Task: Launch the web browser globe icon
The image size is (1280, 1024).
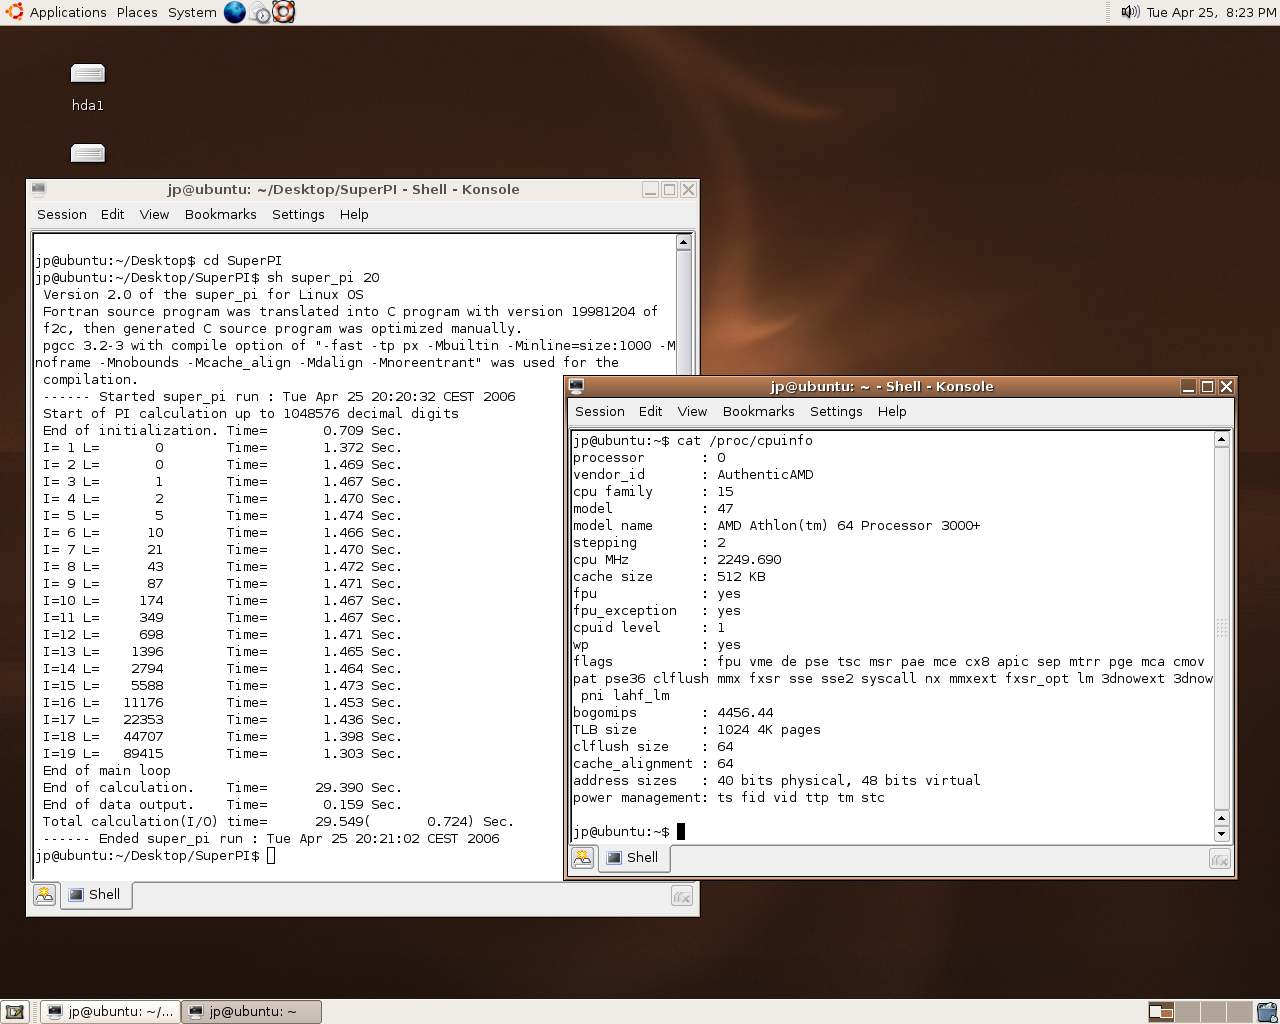Action: point(235,12)
